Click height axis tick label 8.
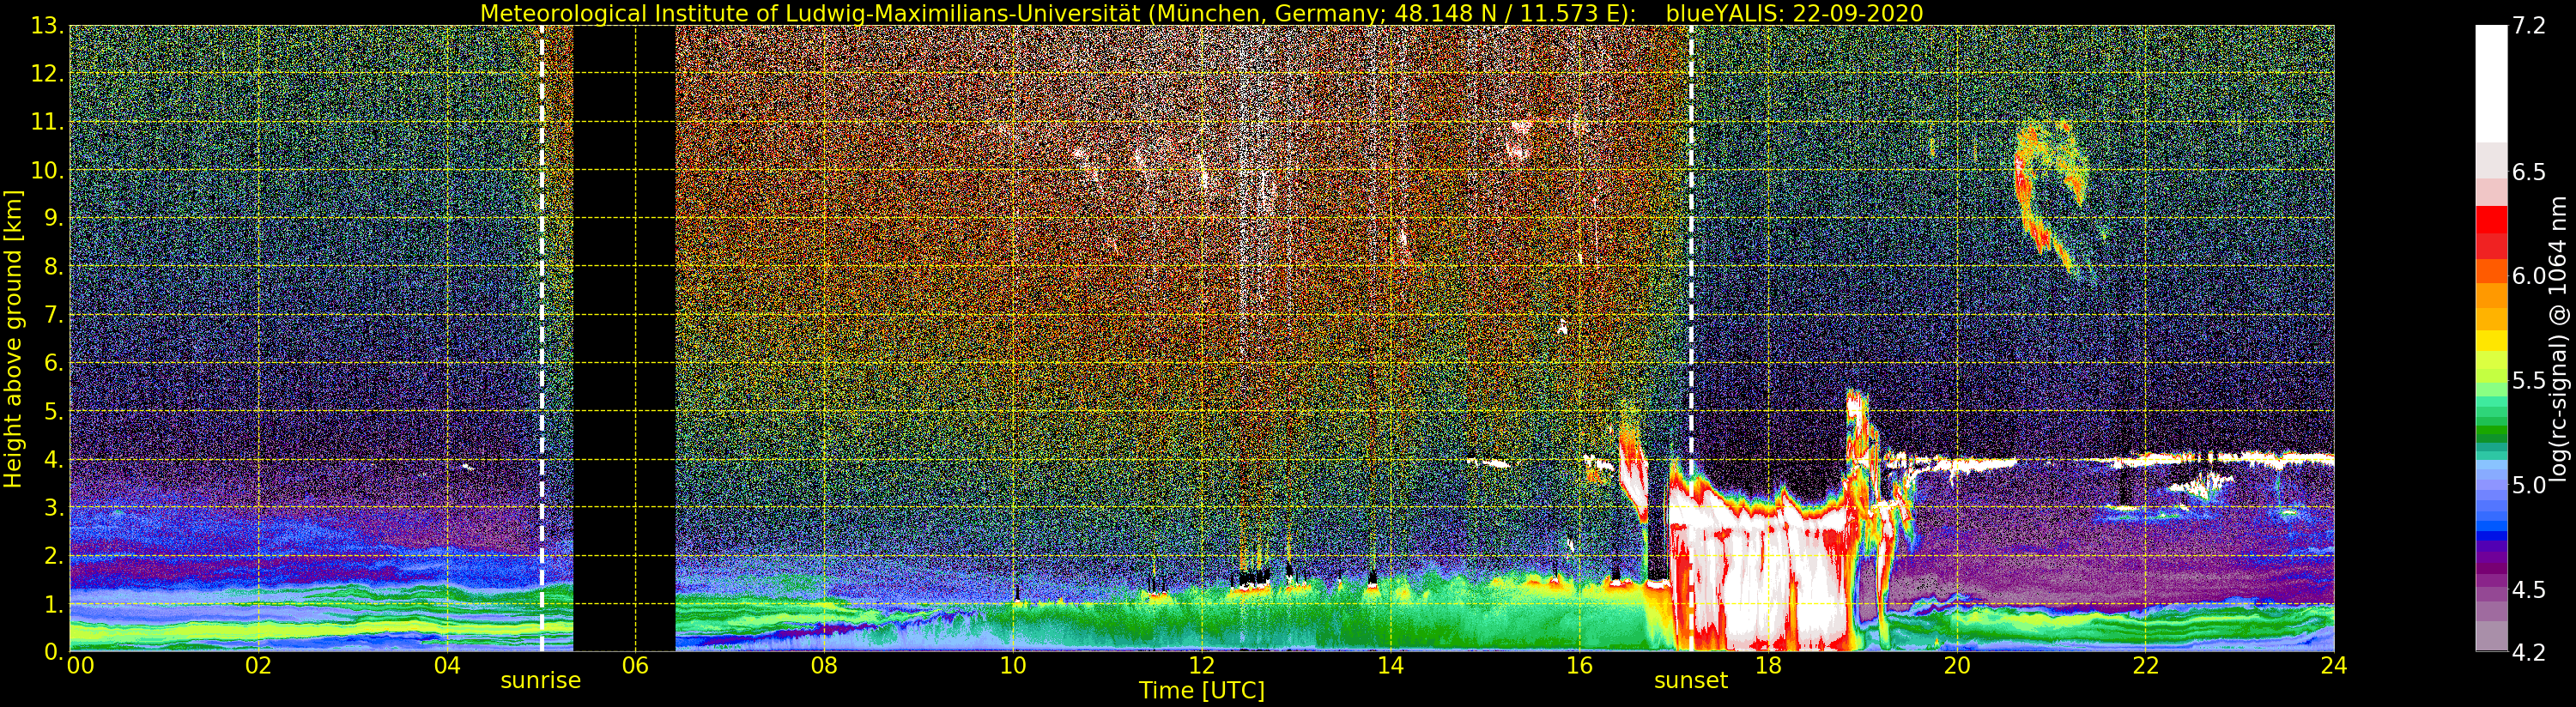 pos(52,267)
